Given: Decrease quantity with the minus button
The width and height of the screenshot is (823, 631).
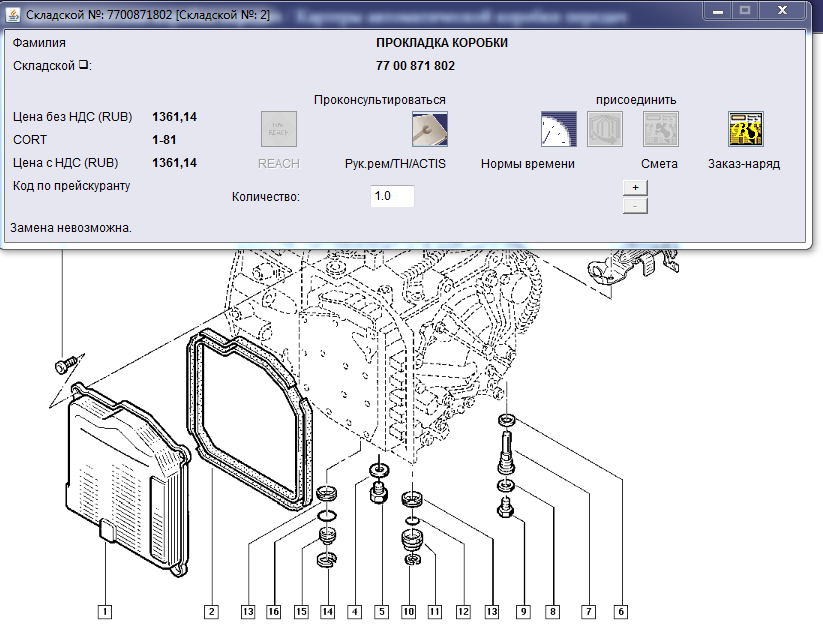Looking at the screenshot, I should point(635,206).
